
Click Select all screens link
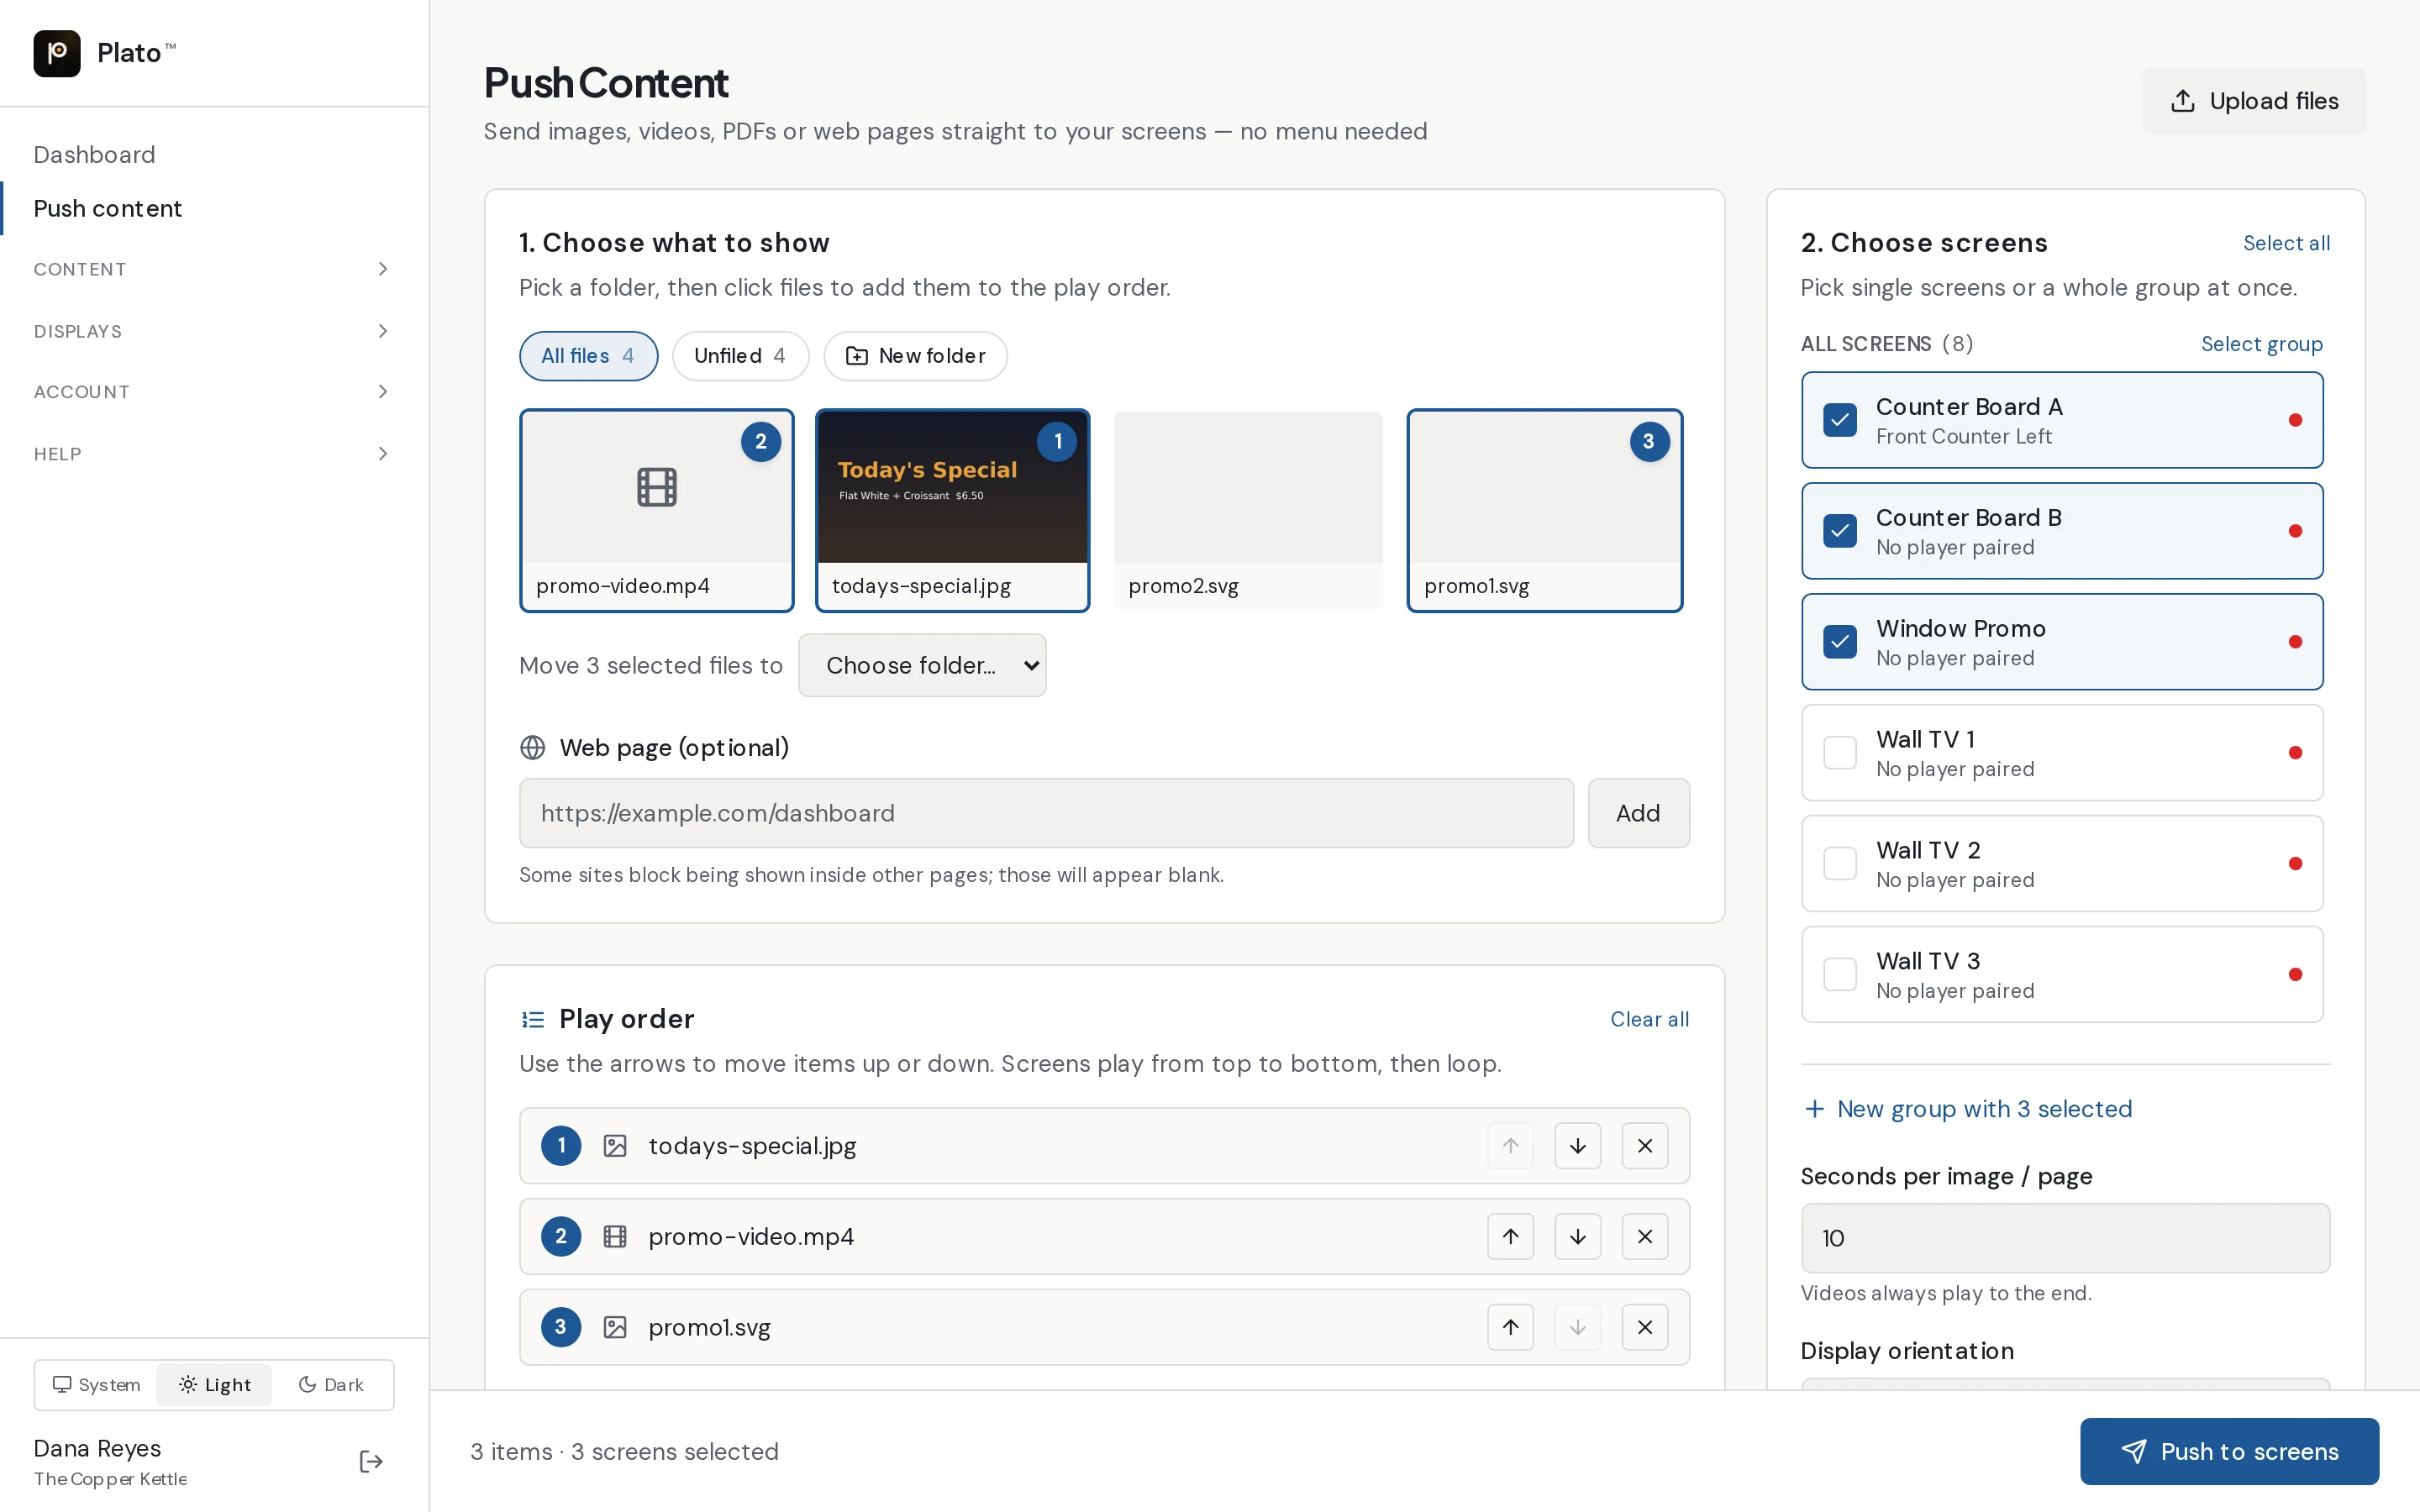click(2286, 243)
